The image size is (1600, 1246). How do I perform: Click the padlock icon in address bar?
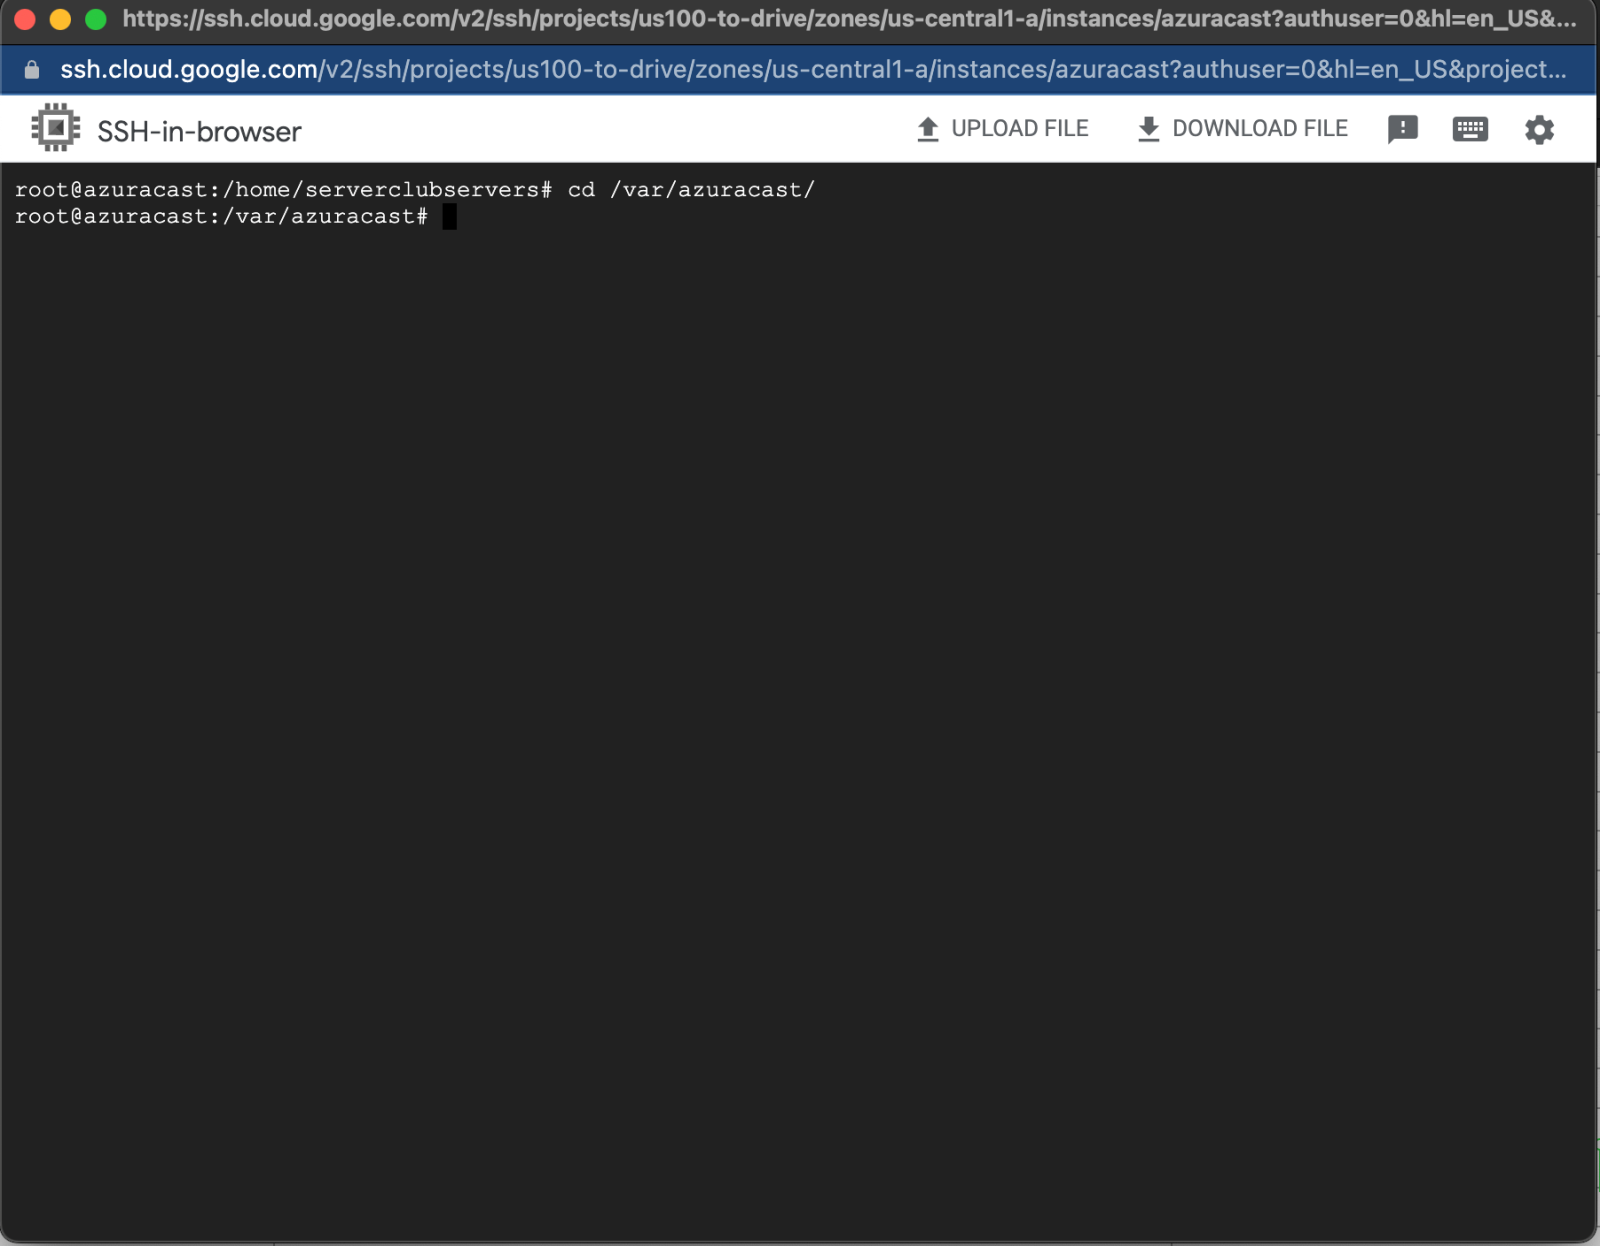(32, 70)
